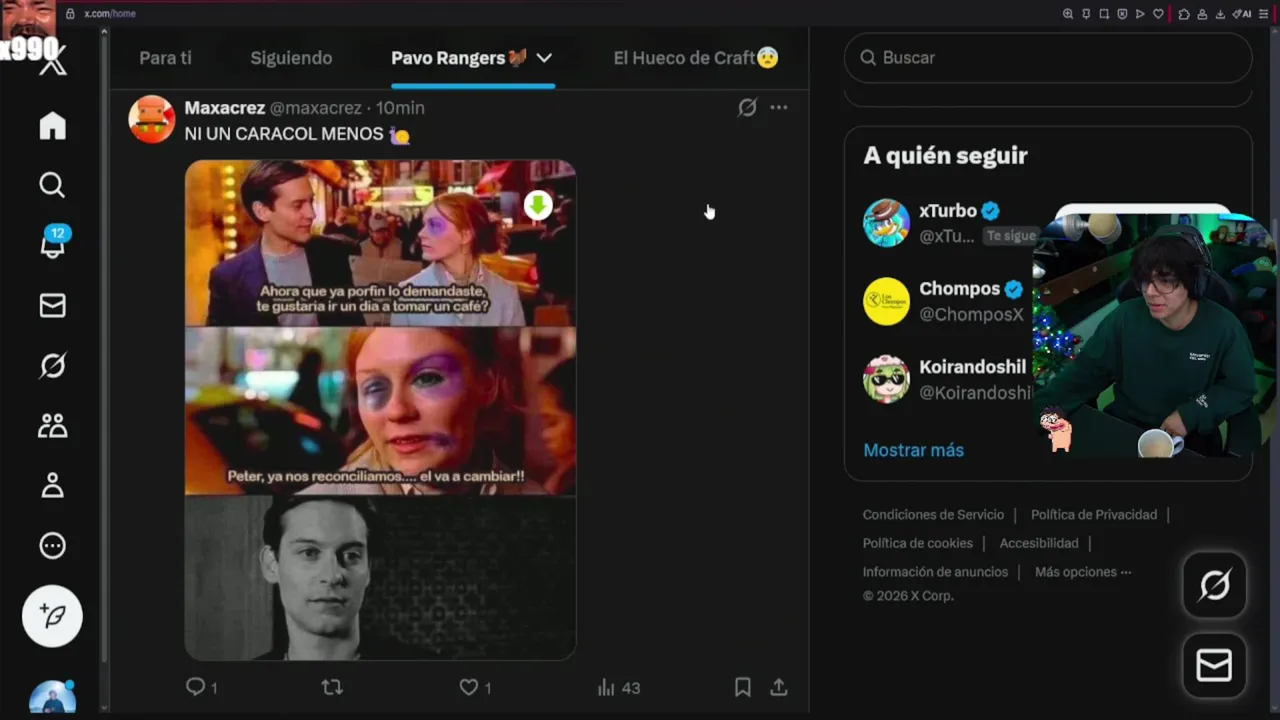This screenshot has width=1280, height=720.
Task: Open Accesibilidad footer link
Action: point(1039,543)
